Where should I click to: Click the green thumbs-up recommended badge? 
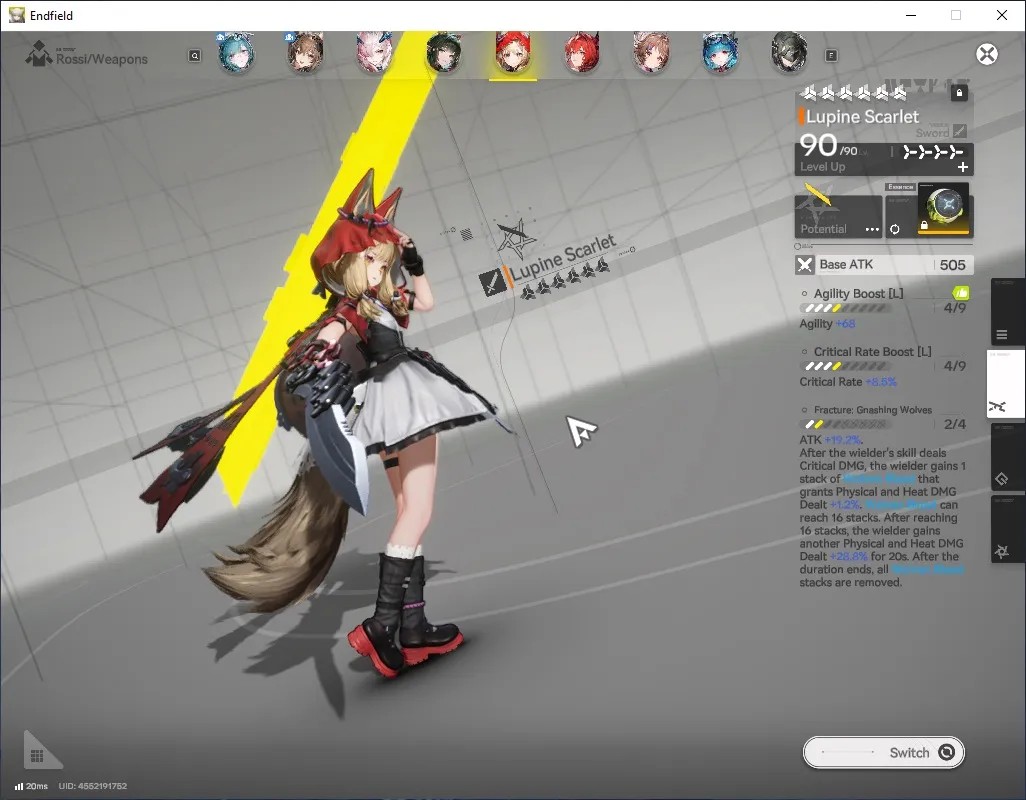(961, 292)
